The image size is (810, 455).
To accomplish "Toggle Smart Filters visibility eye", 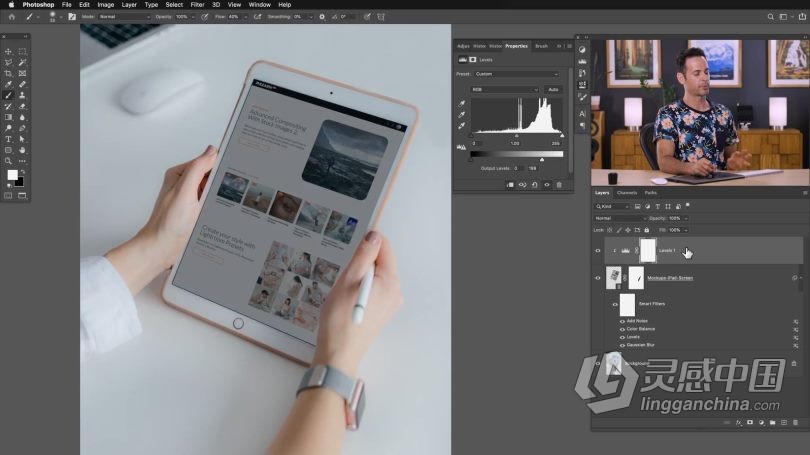I will coord(615,304).
